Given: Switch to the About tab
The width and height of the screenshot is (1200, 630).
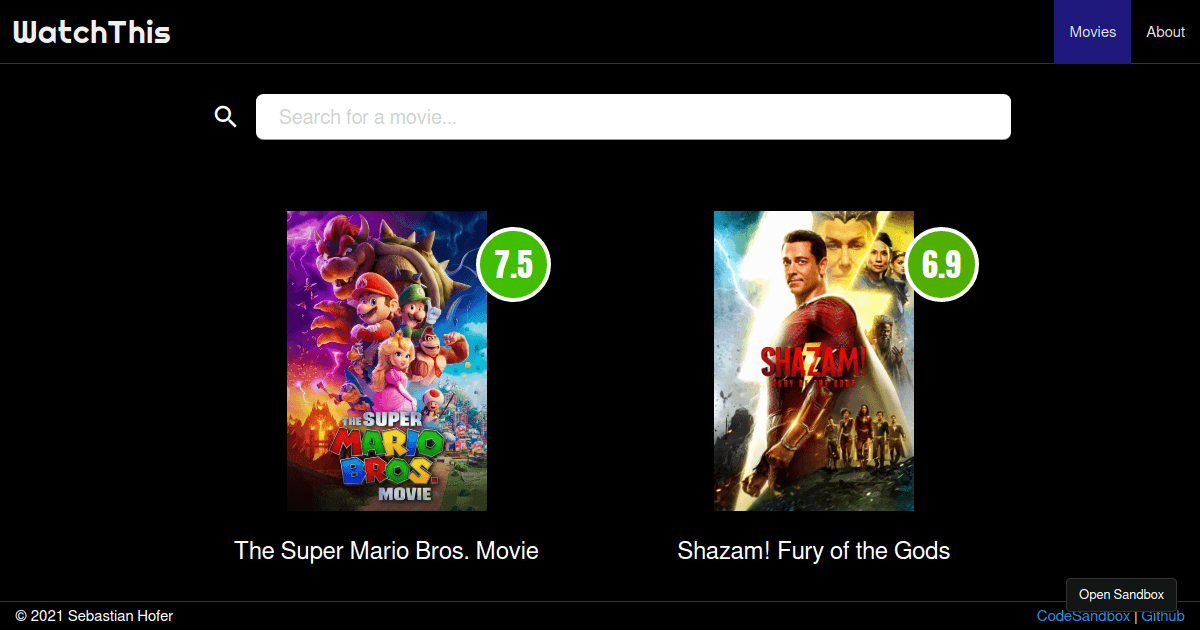Looking at the screenshot, I should [1165, 32].
